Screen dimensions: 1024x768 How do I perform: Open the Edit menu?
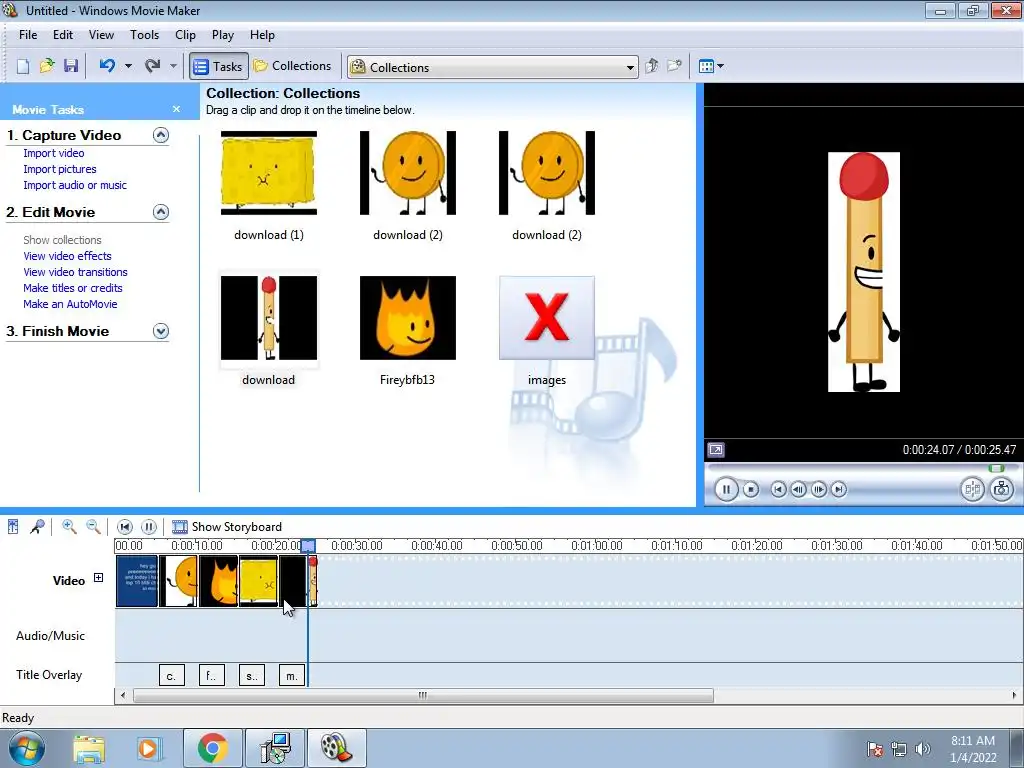(x=63, y=35)
